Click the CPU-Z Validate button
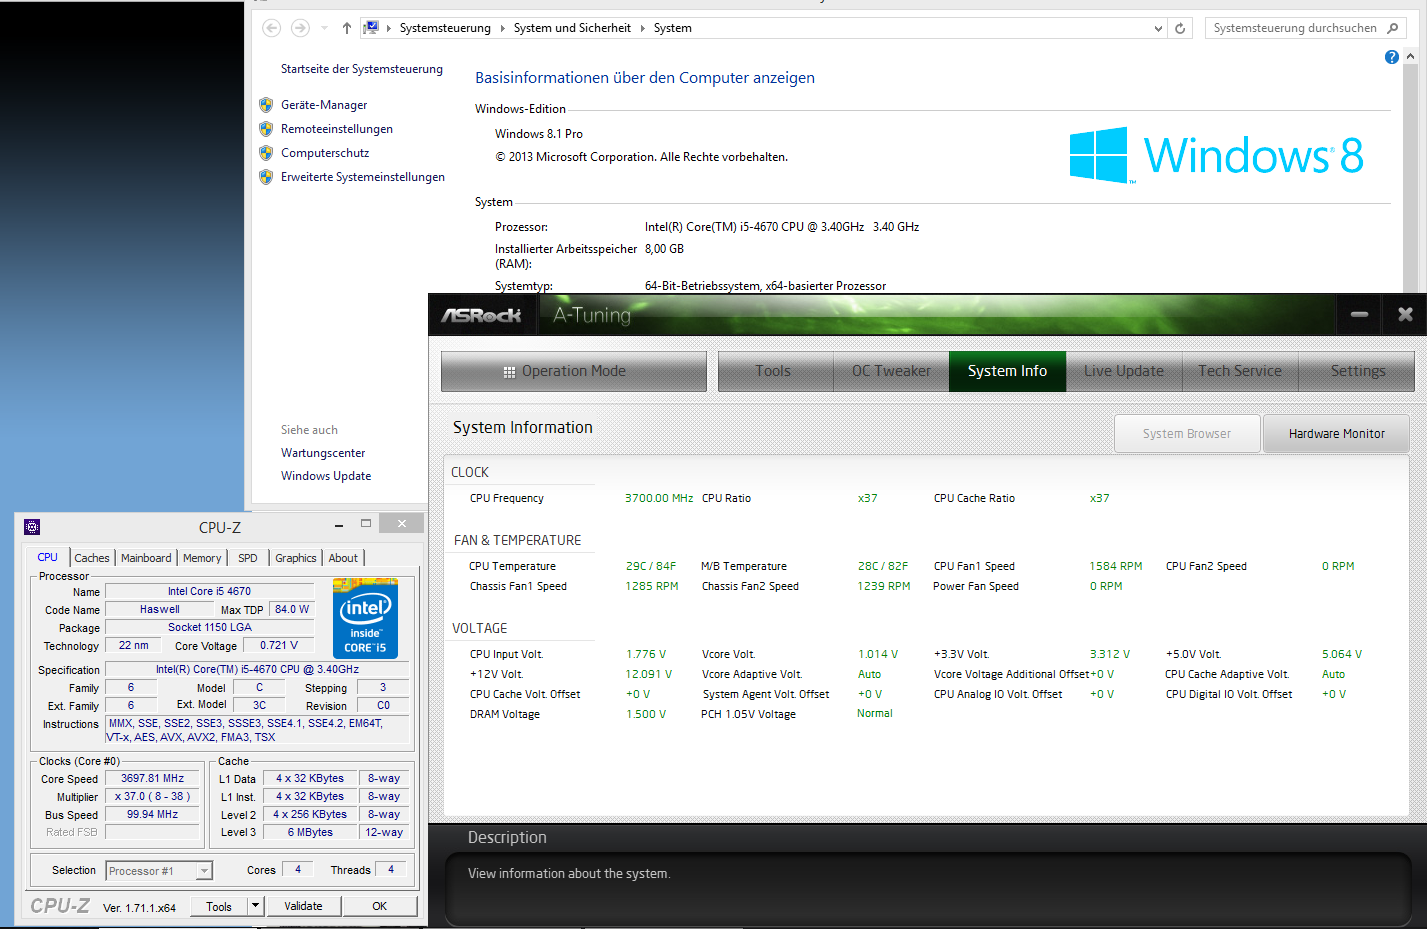This screenshot has height=929, width=1427. point(303,906)
